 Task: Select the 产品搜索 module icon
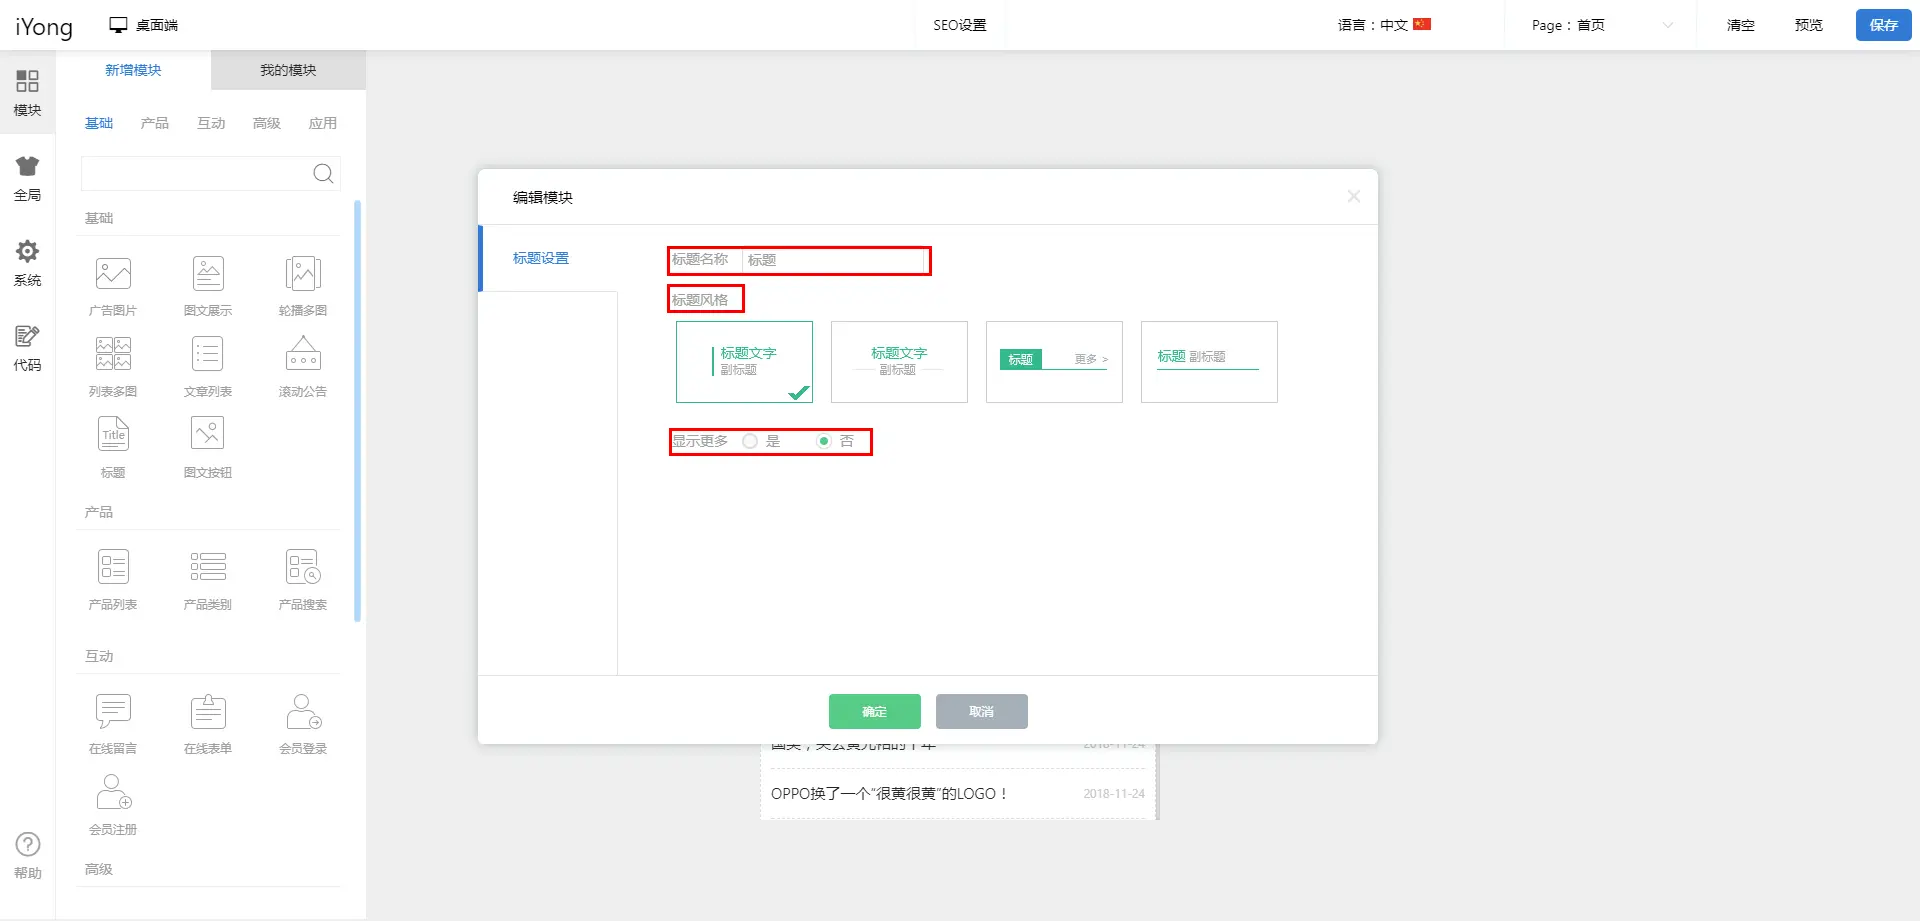tap(303, 568)
